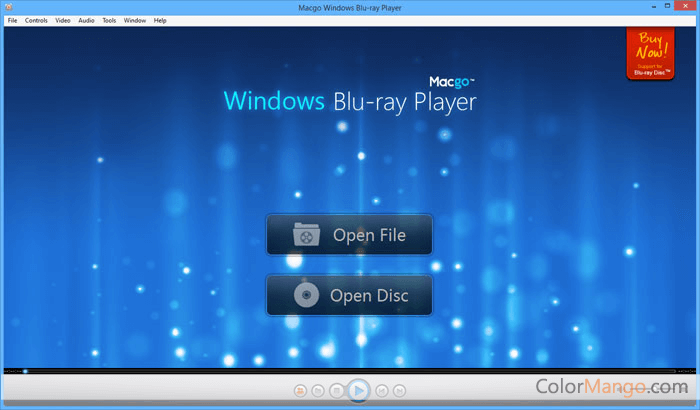Open the File menu
700x410 pixels.
pyautogui.click(x=12, y=20)
